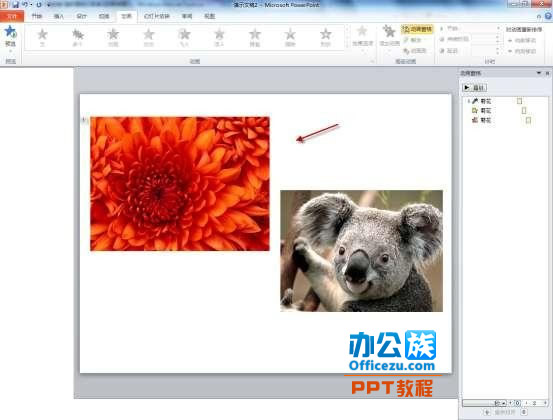Open the PowerPoint Help question mark icon
The height and width of the screenshot is (420, 553).
(x=549, y=16)
